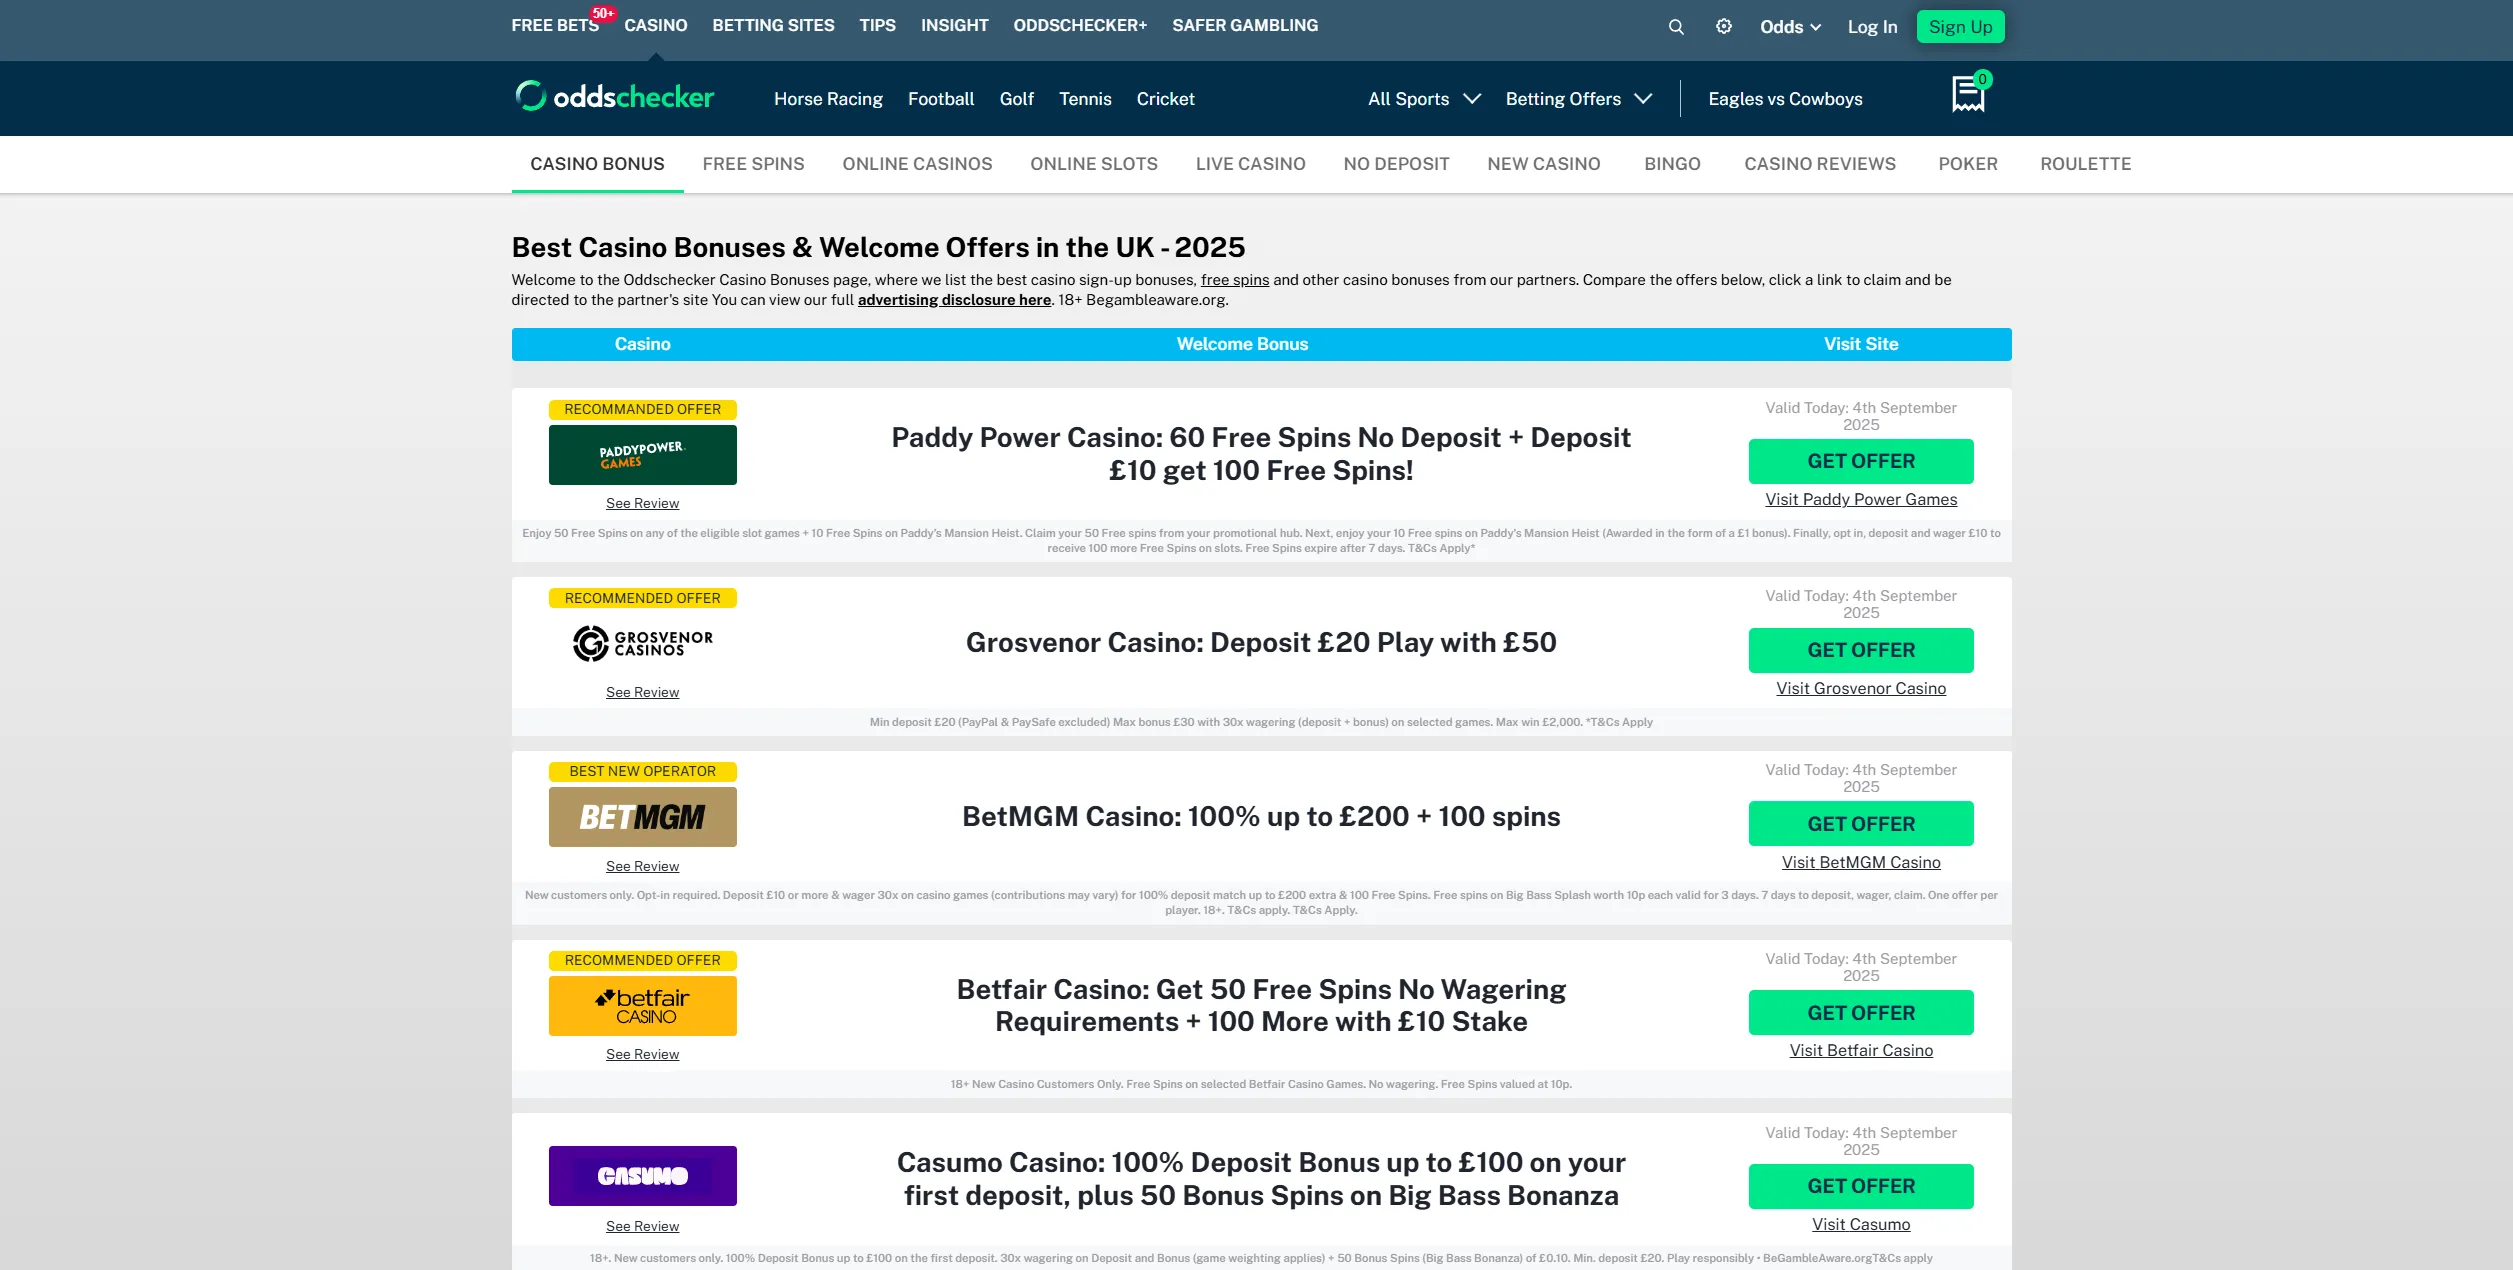
Task: Switch to the Casino Reviews tab
Action: pyautogui.click(x=1820, y=164)
